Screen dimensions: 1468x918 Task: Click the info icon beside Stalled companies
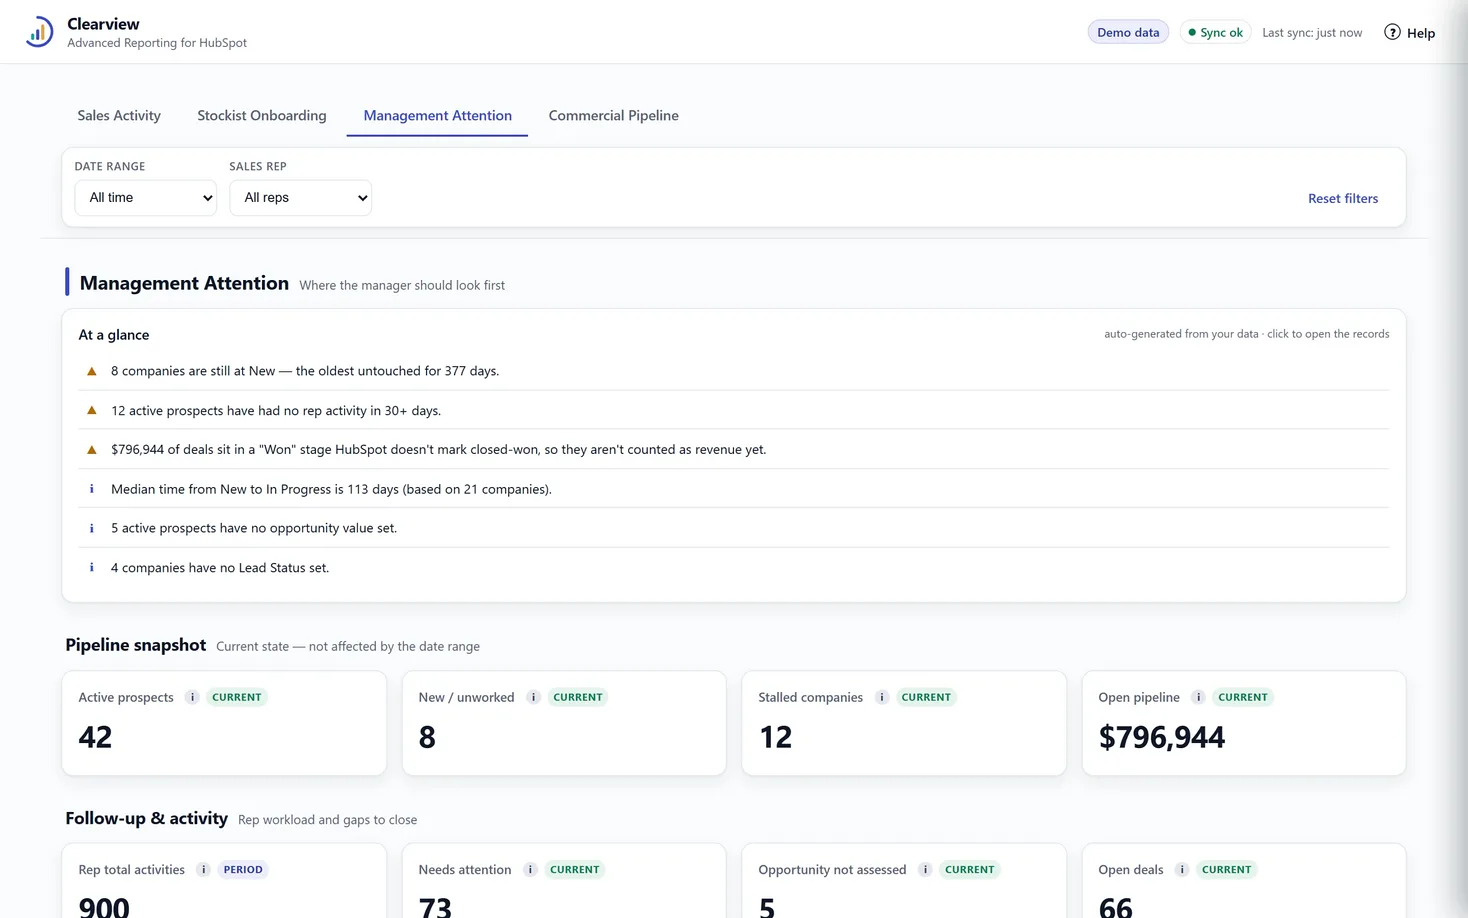point(881,697)
